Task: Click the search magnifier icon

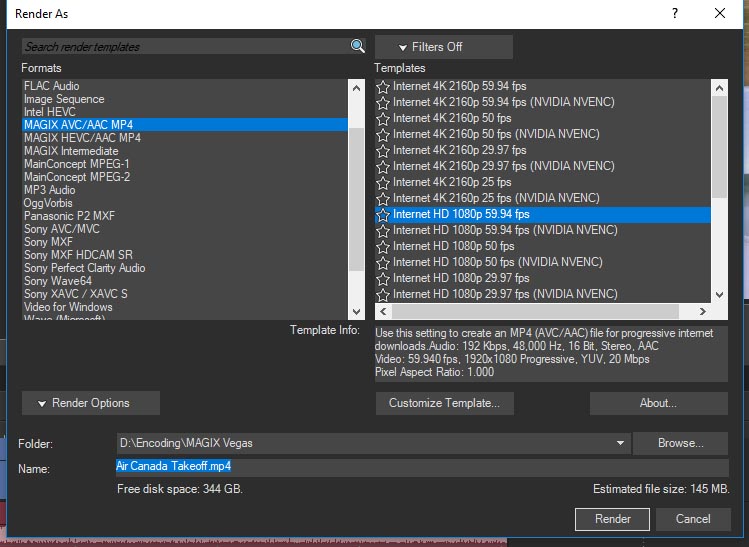Action: (x=358, y=46)
